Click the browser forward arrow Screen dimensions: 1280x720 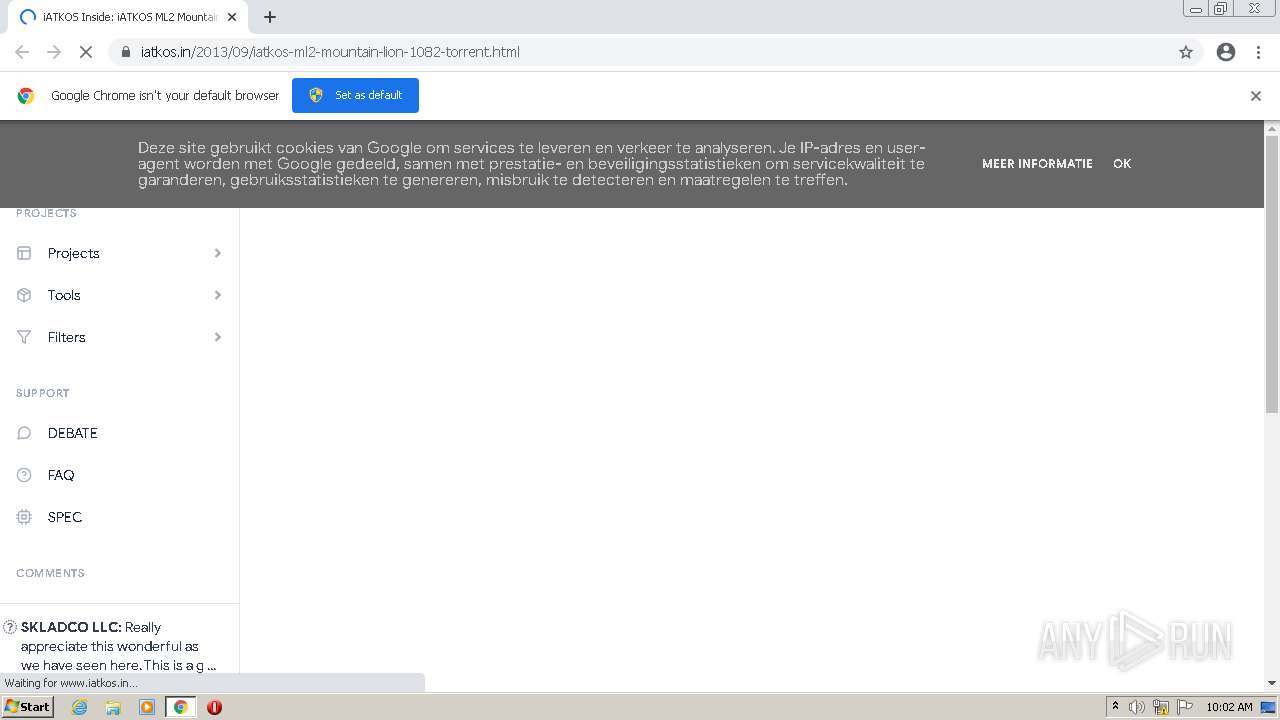point(54,52)
